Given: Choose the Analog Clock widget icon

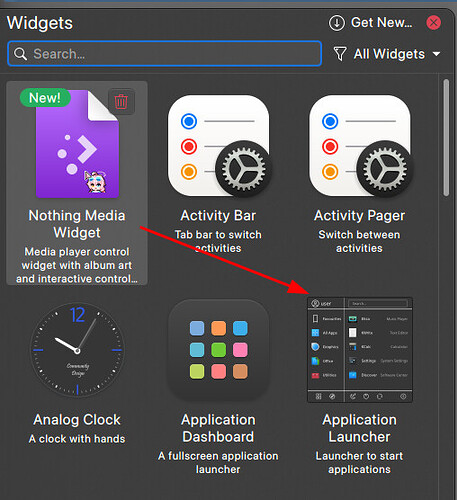Looking at the screenshot, I should click(77, 350).
